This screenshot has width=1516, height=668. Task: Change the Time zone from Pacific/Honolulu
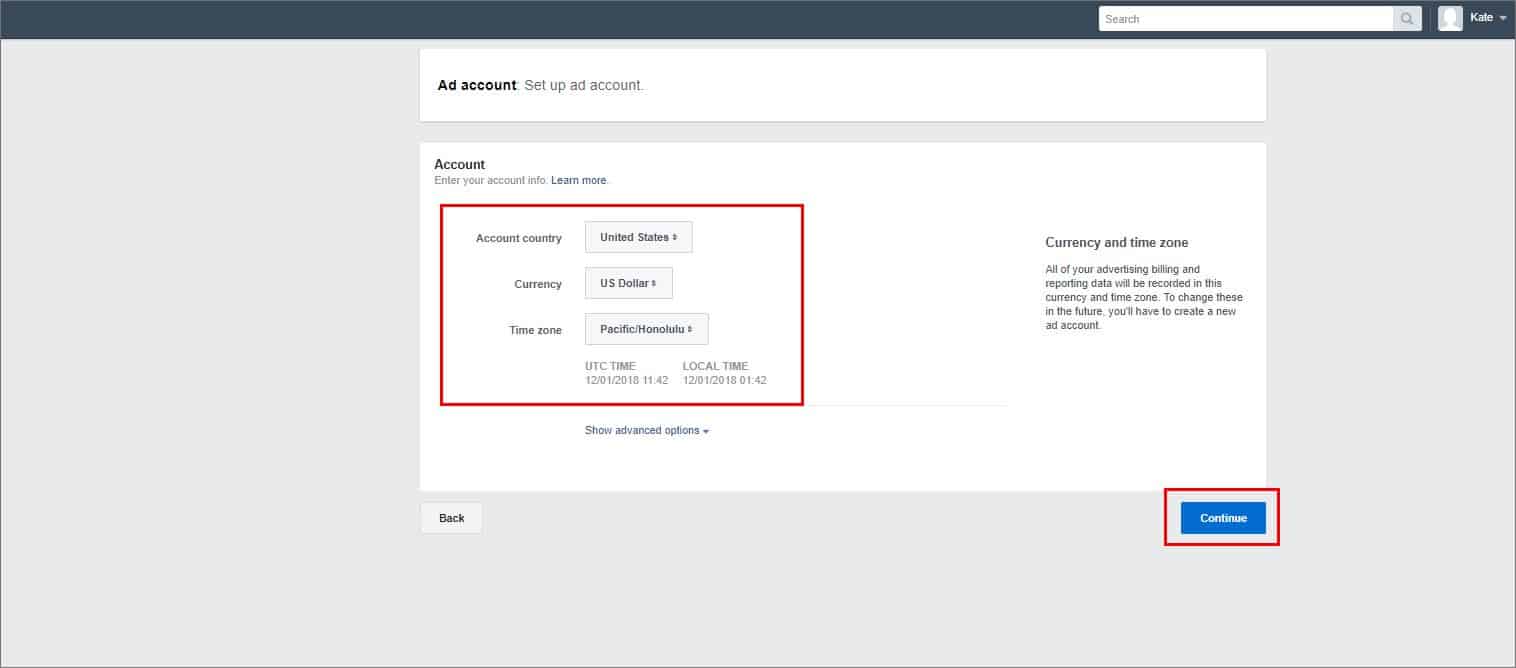tap(646, 329)
